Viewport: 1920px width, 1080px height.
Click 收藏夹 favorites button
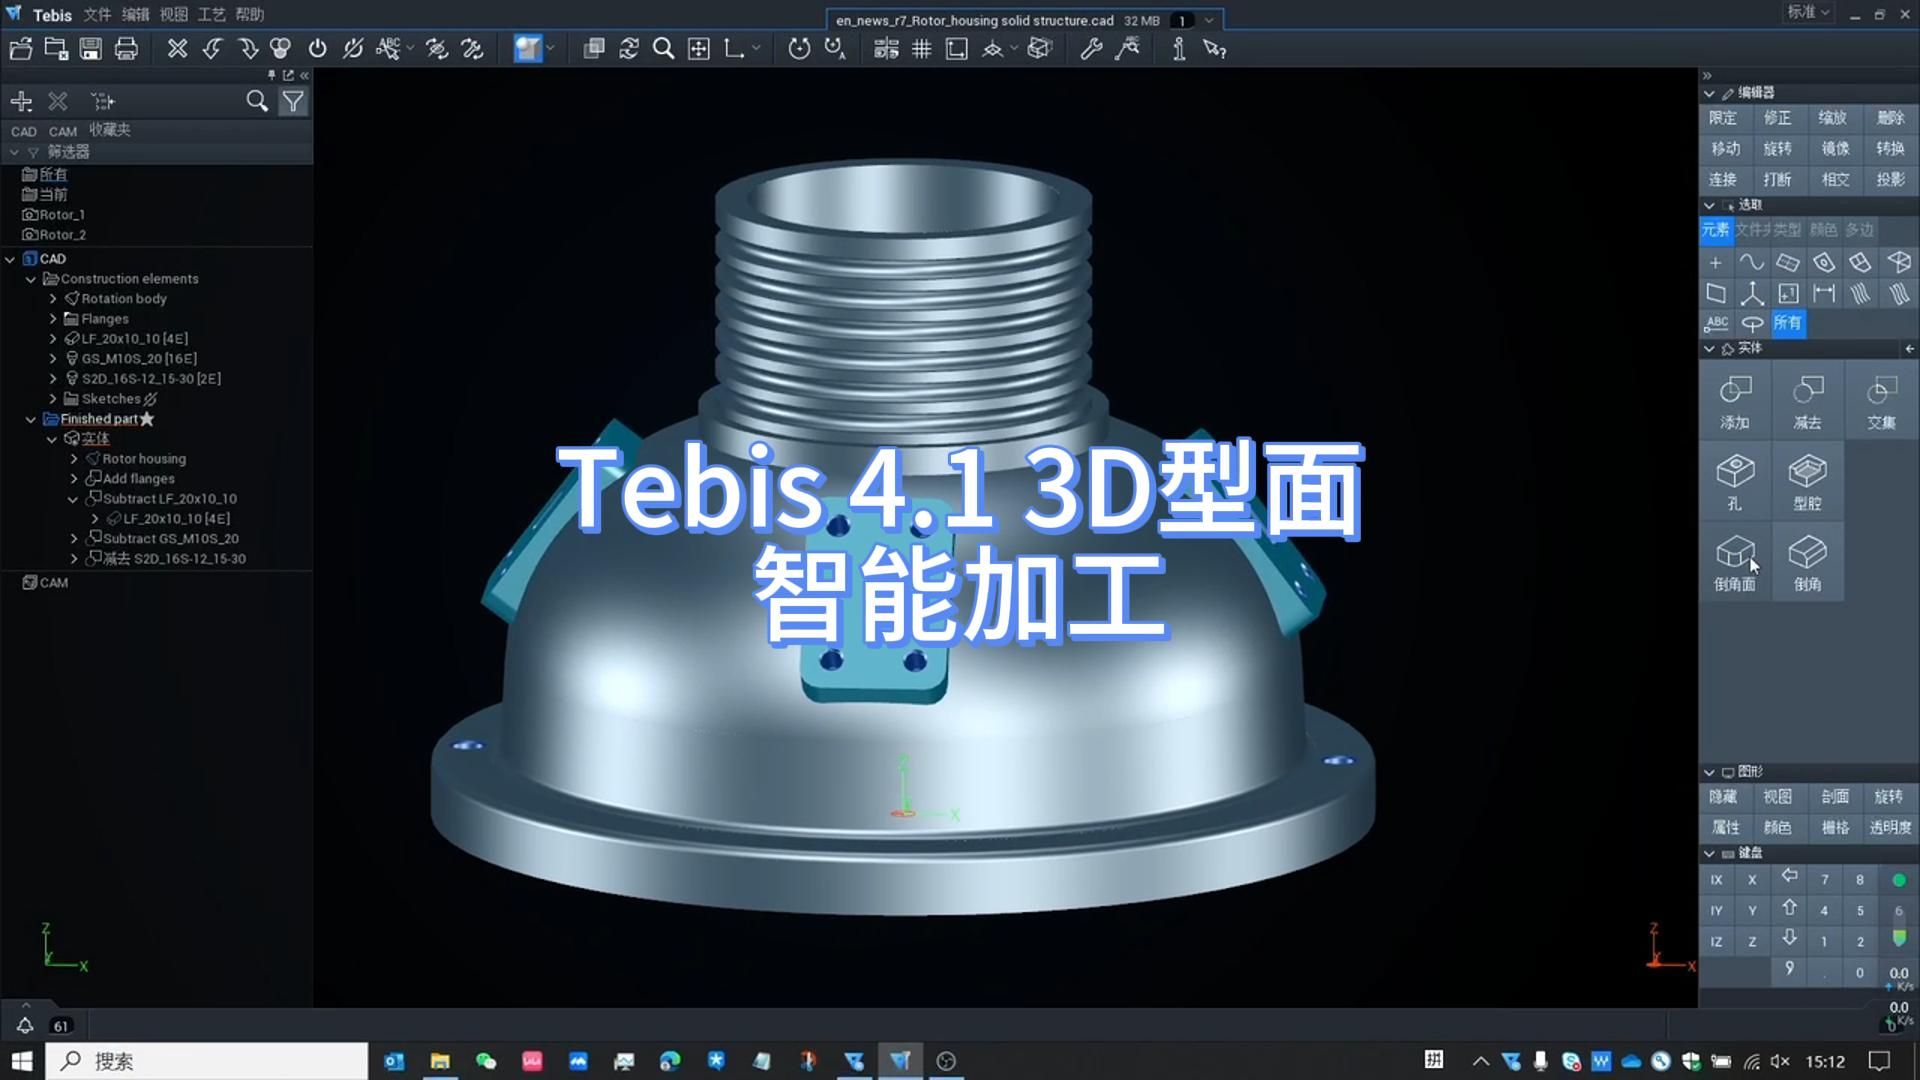coord(108,128)
